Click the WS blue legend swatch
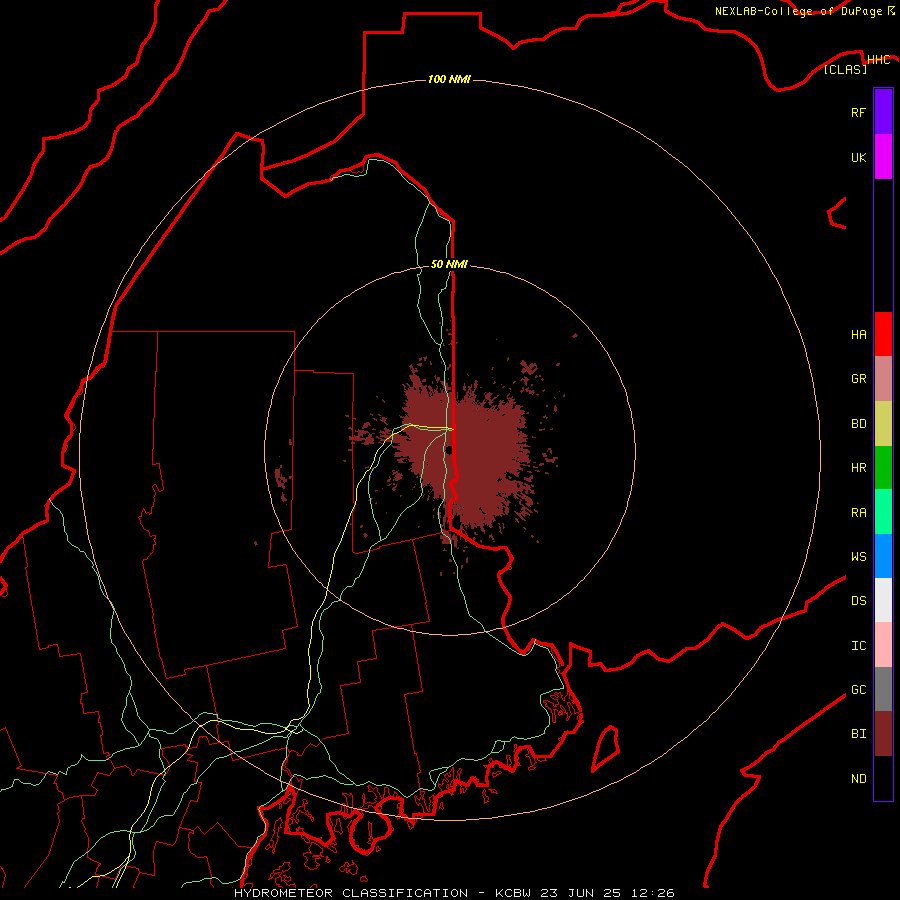Viewport: 900px width, 900px height. [x=883, y=556]
